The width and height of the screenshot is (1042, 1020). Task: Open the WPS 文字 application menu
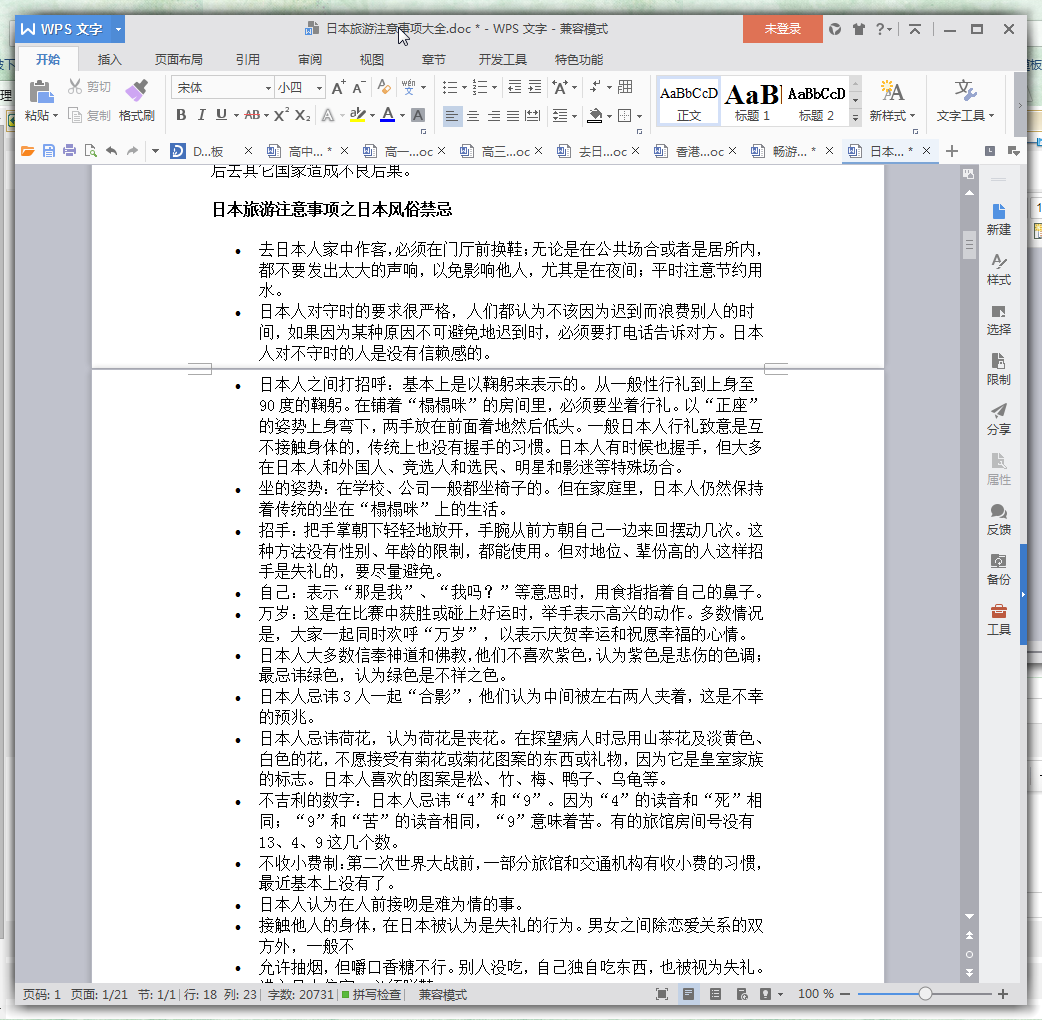70,29
